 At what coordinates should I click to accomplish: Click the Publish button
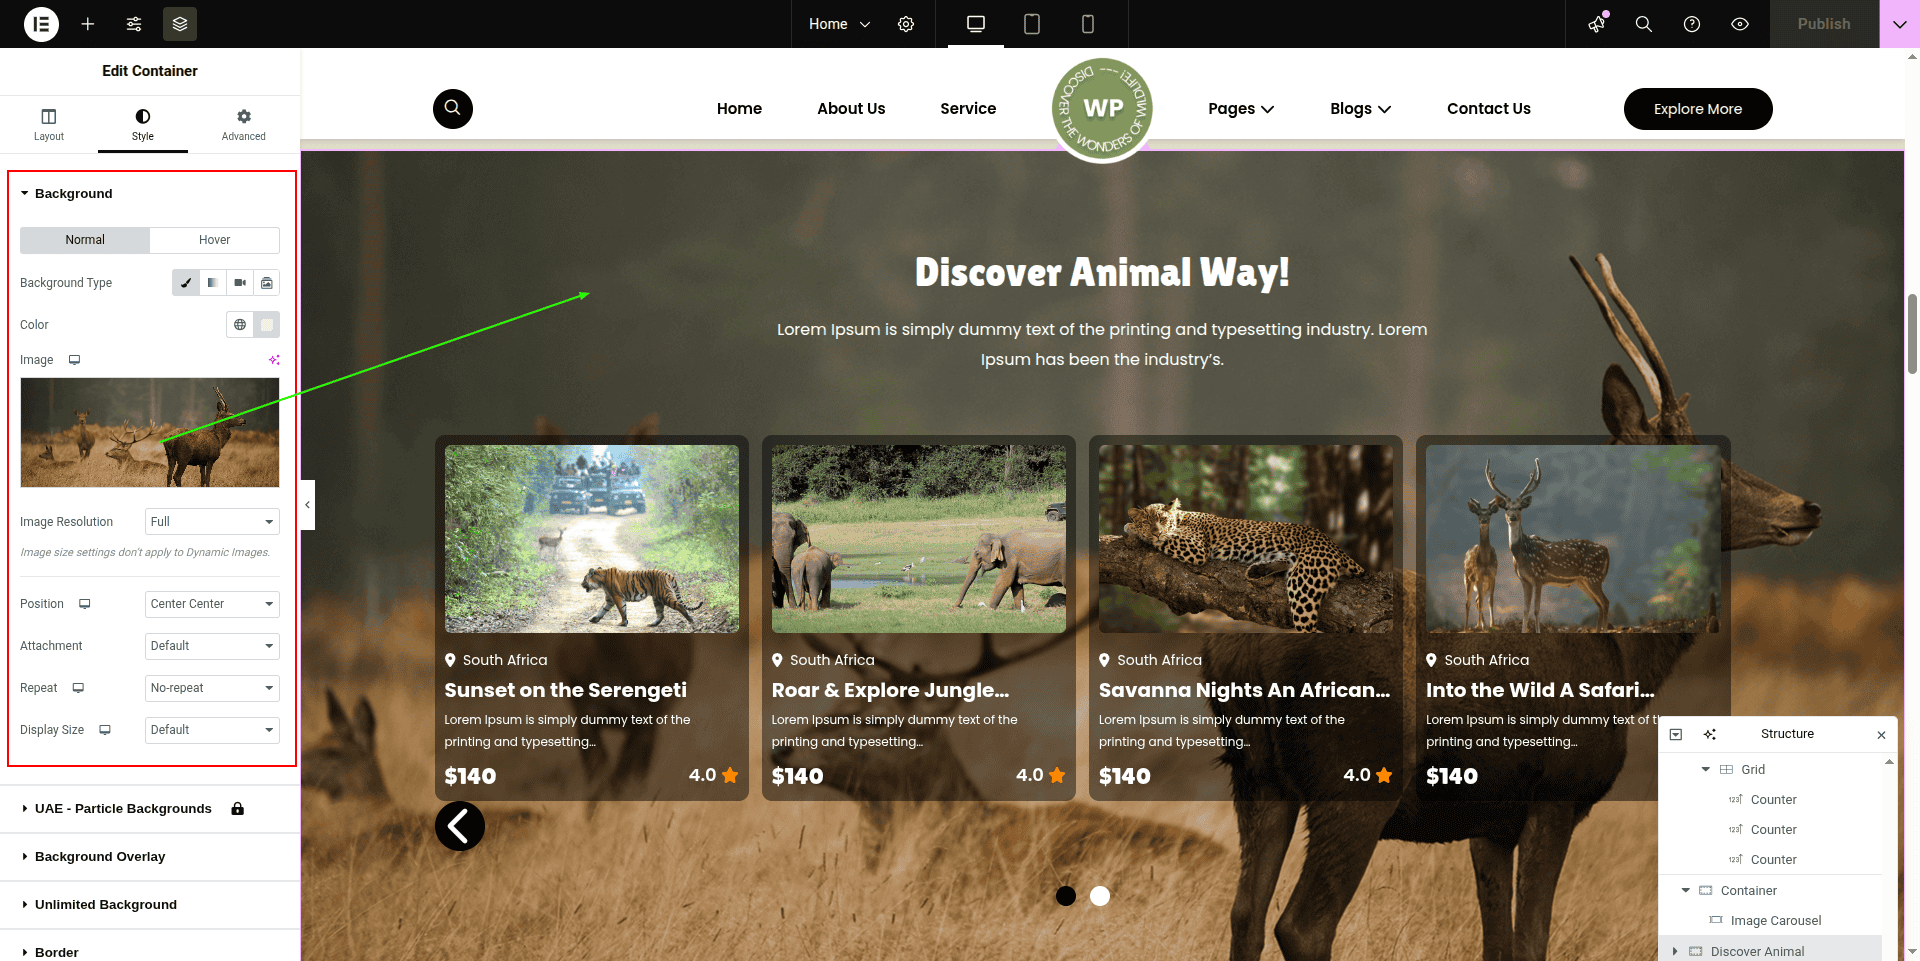1823,24
